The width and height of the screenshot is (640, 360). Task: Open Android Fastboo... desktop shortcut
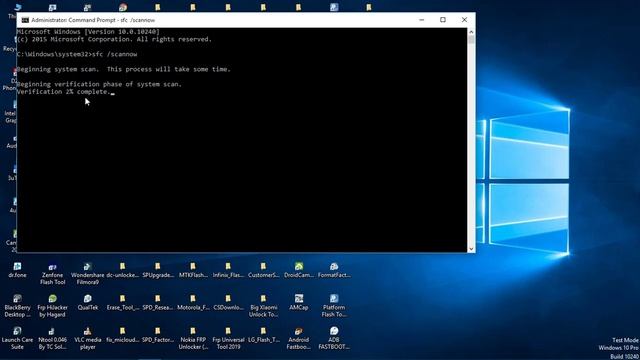coord(298,338)
